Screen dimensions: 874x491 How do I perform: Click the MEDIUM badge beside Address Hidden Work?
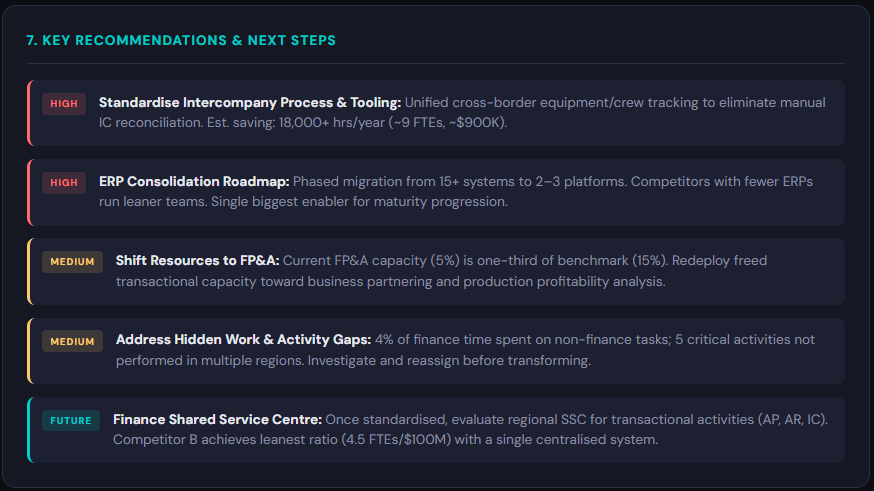(72, 342)
